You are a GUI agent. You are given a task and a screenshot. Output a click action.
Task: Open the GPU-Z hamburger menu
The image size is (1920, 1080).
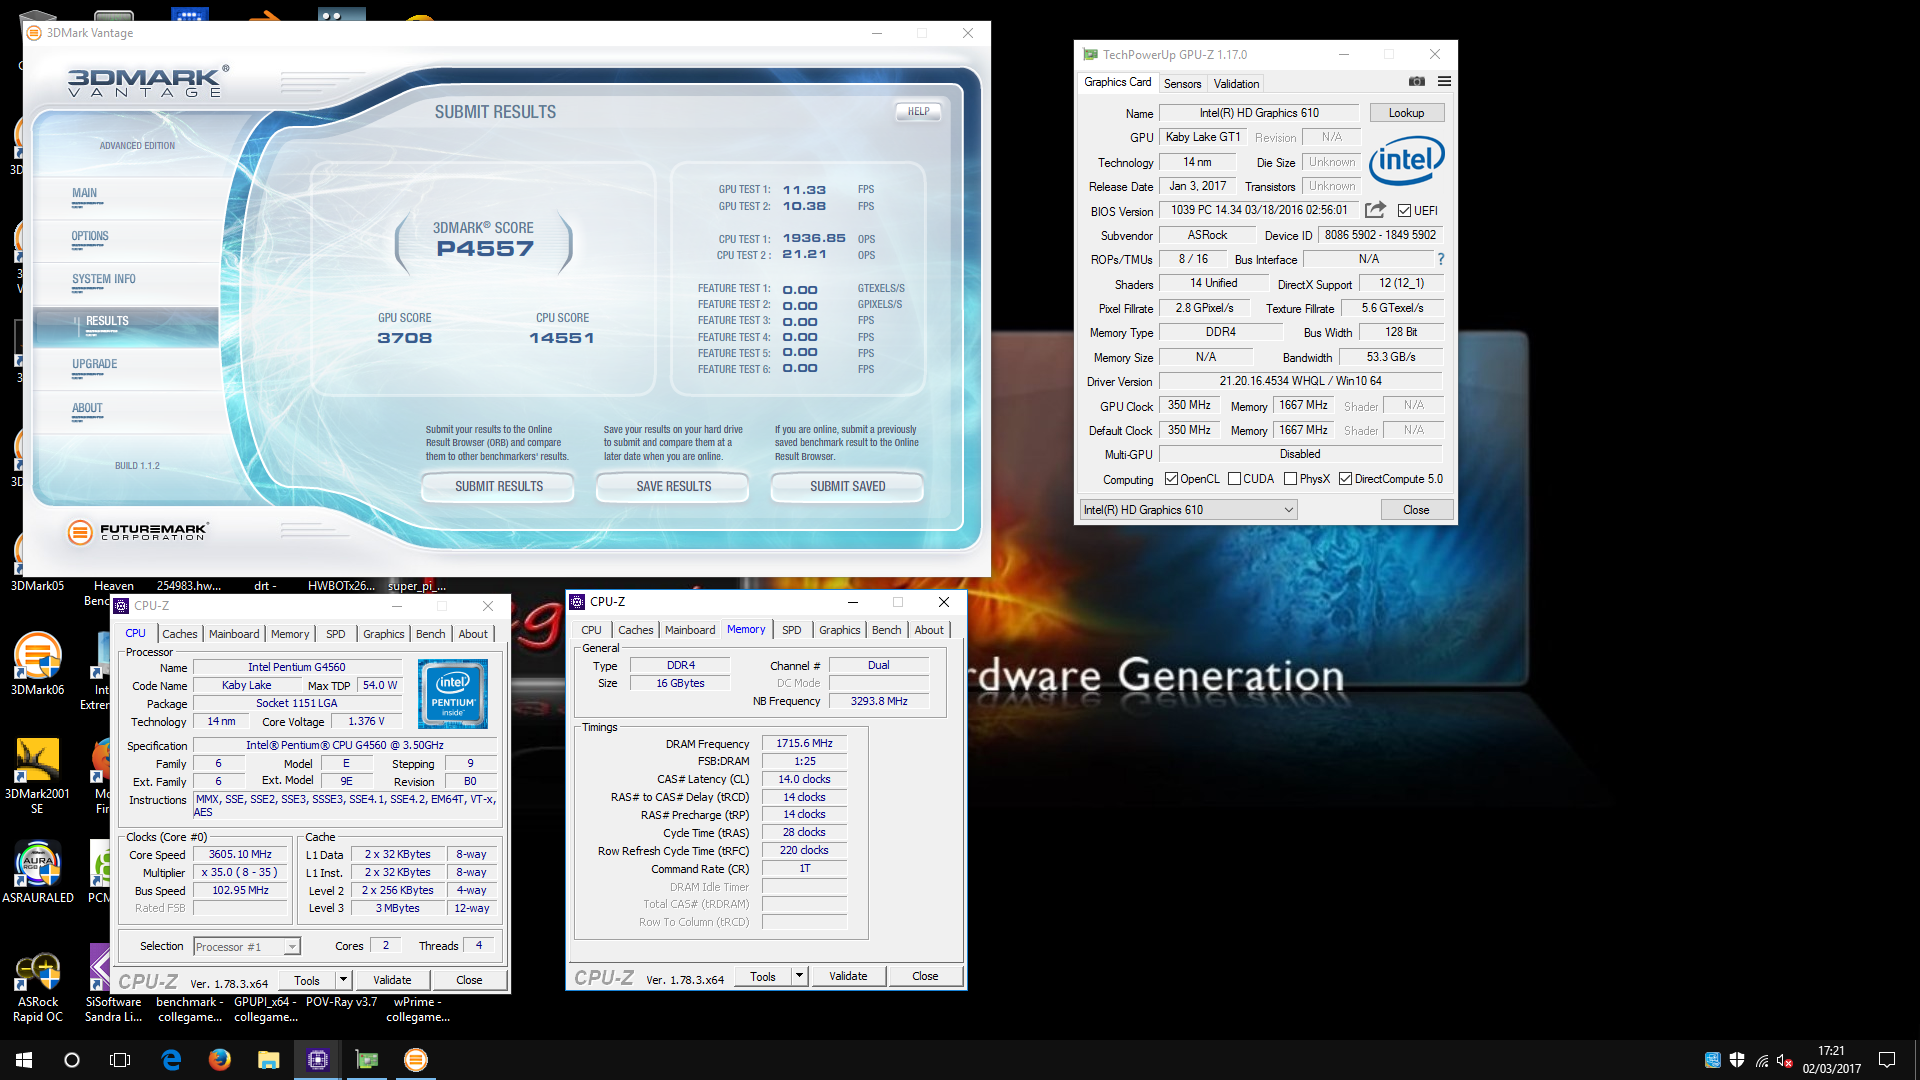pyautogui.click(x=1444, y=82)
